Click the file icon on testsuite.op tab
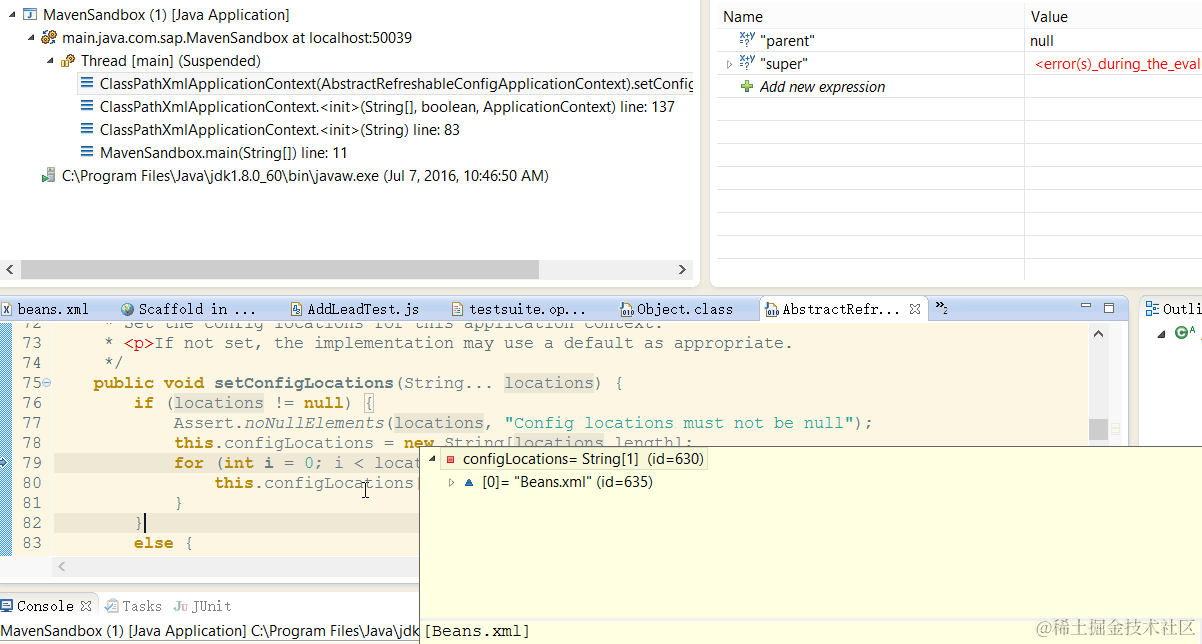1202x644 pixels. [x=458, y=309]
